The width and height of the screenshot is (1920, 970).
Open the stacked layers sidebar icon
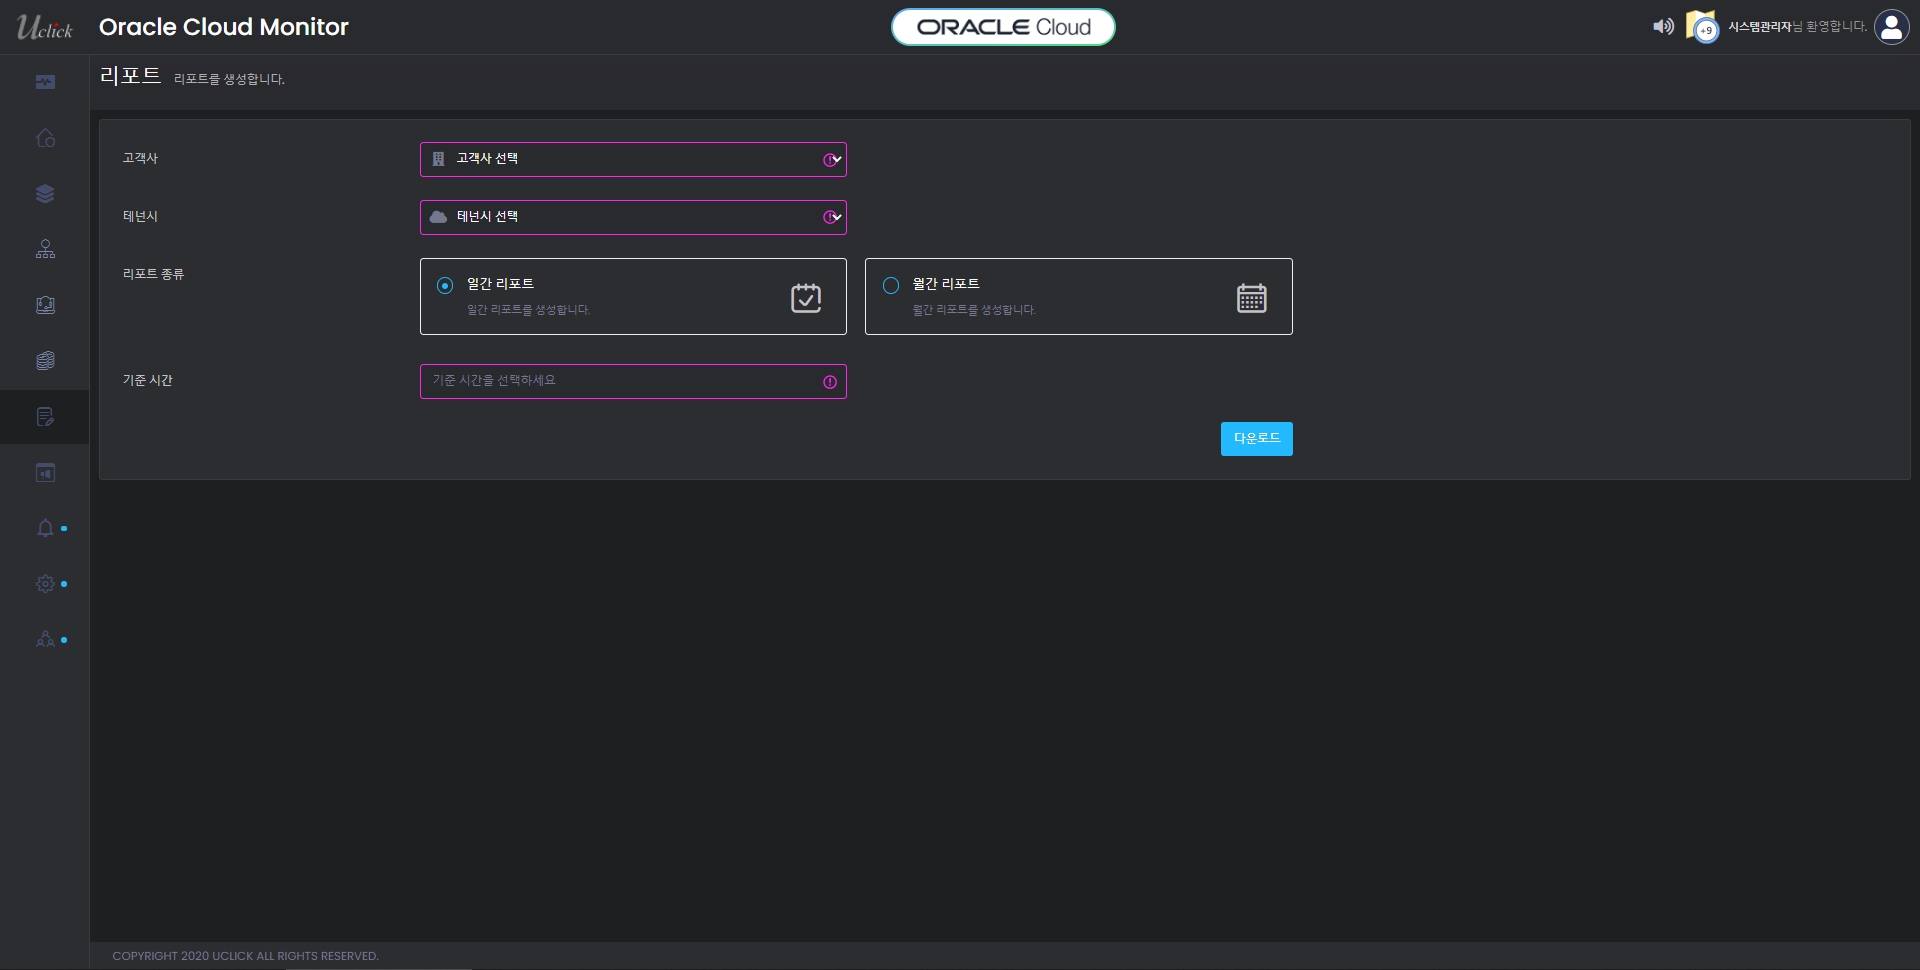(x=45, y=194)
